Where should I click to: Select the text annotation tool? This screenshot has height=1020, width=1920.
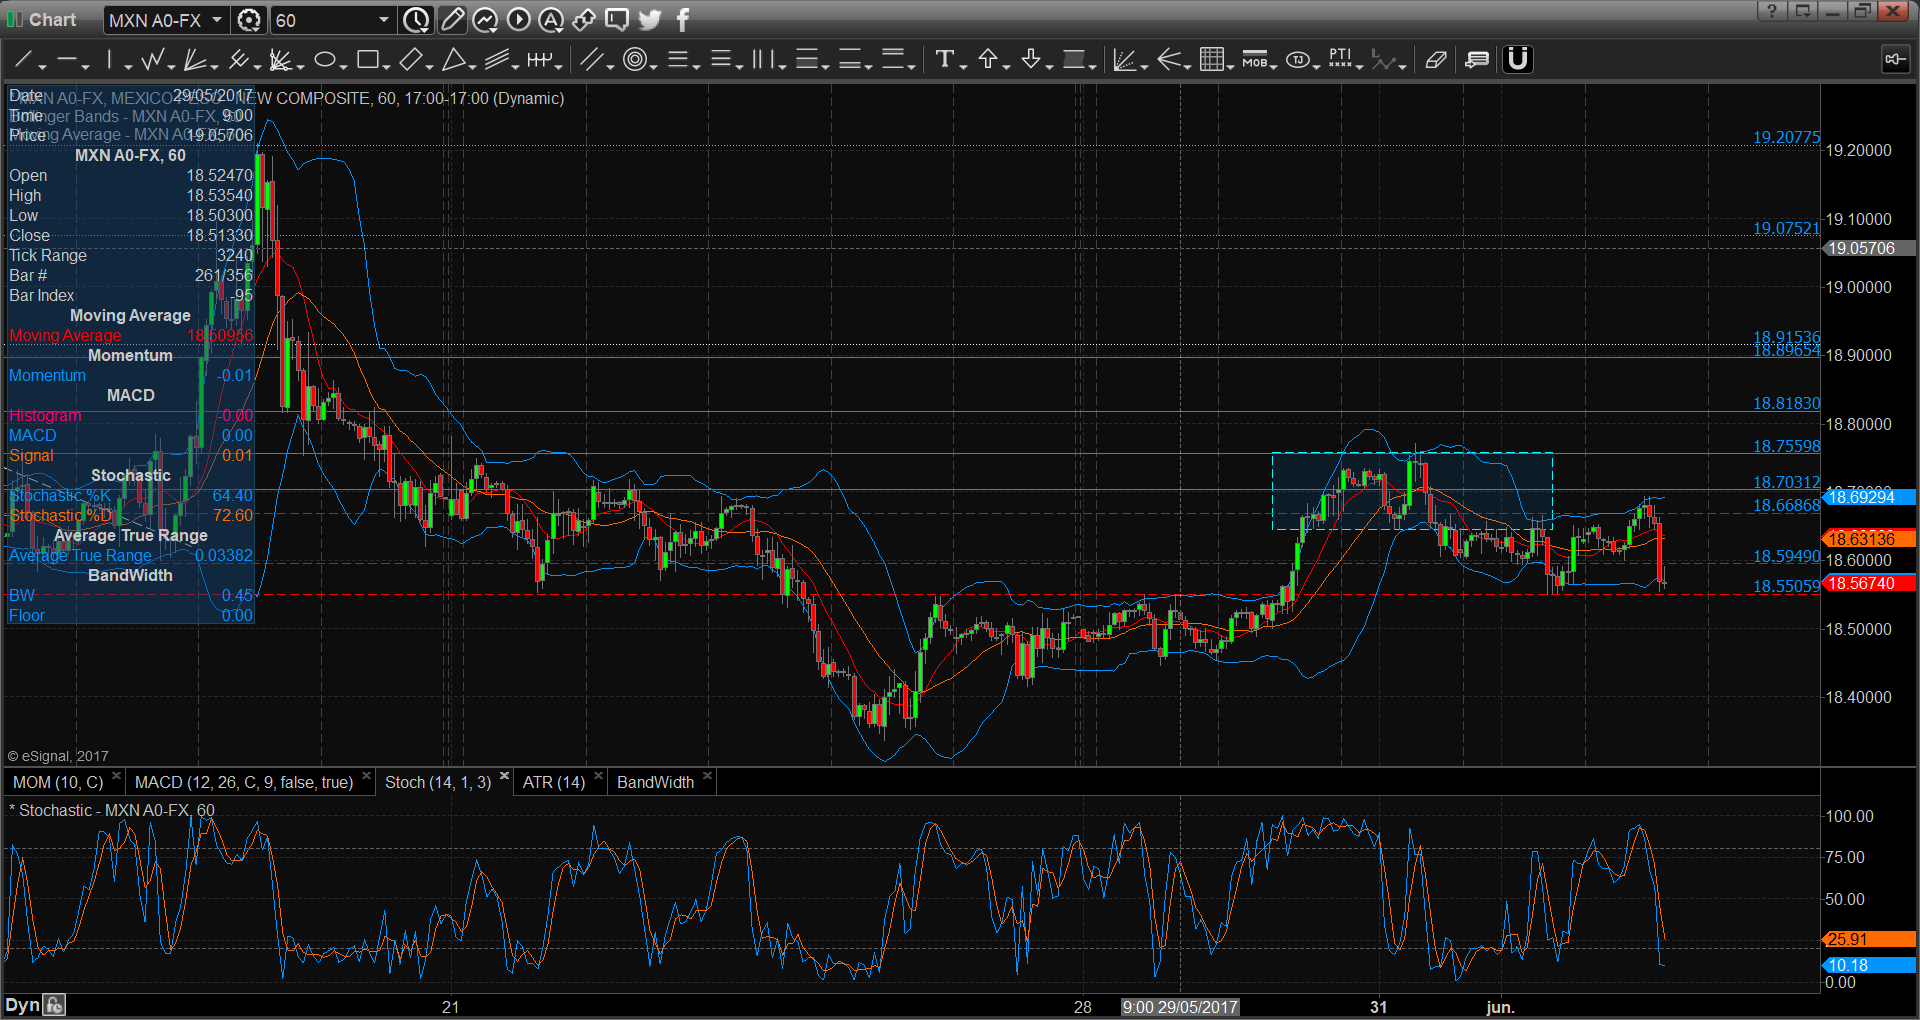[x=944, y=60]
